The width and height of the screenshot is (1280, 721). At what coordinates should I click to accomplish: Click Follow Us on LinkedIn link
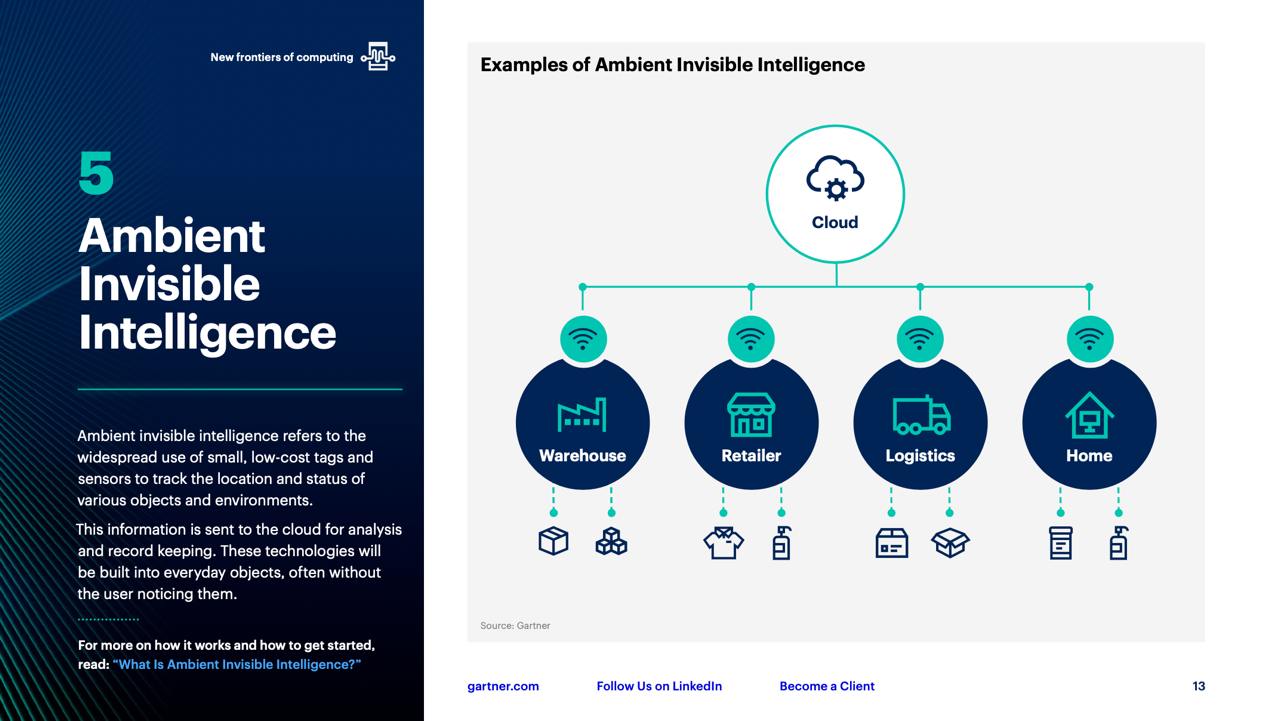pos(659,686)
